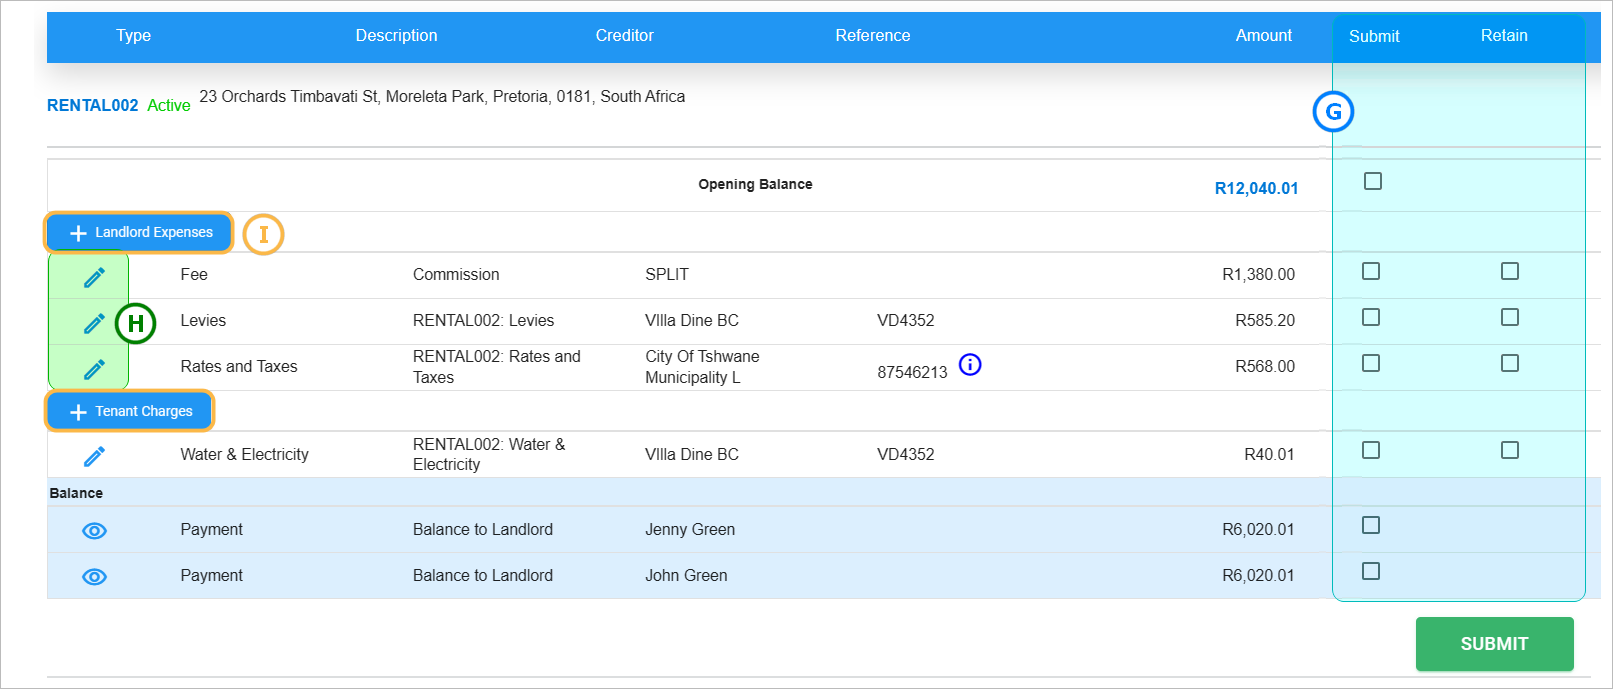Image resolution: width=1613 pixels, height=689 pixels.
Task: Check Submit for Water & Electricity
Action: click(x=1371, y=450)
